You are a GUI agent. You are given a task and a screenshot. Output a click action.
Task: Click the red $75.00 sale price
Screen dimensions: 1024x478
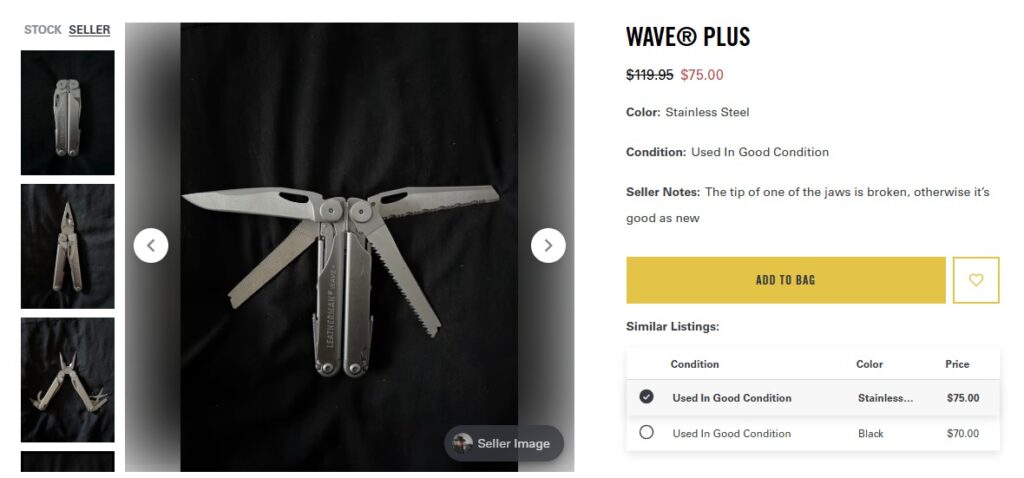(701, 75)
